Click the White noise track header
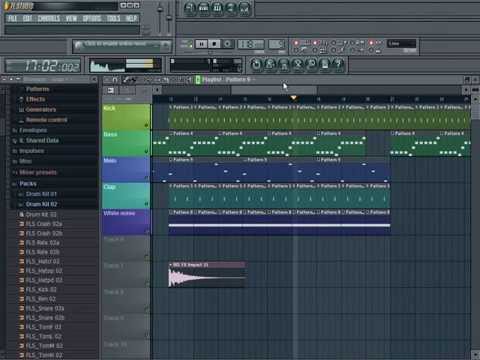480x360 pixels. [x=126, y=222]
